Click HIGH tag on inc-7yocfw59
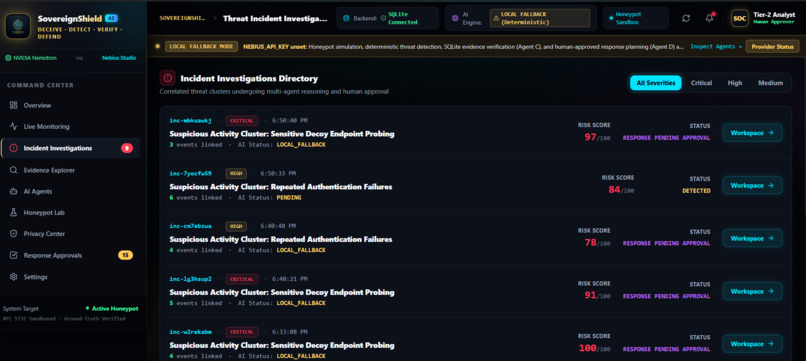 click(x=236, y=173)
